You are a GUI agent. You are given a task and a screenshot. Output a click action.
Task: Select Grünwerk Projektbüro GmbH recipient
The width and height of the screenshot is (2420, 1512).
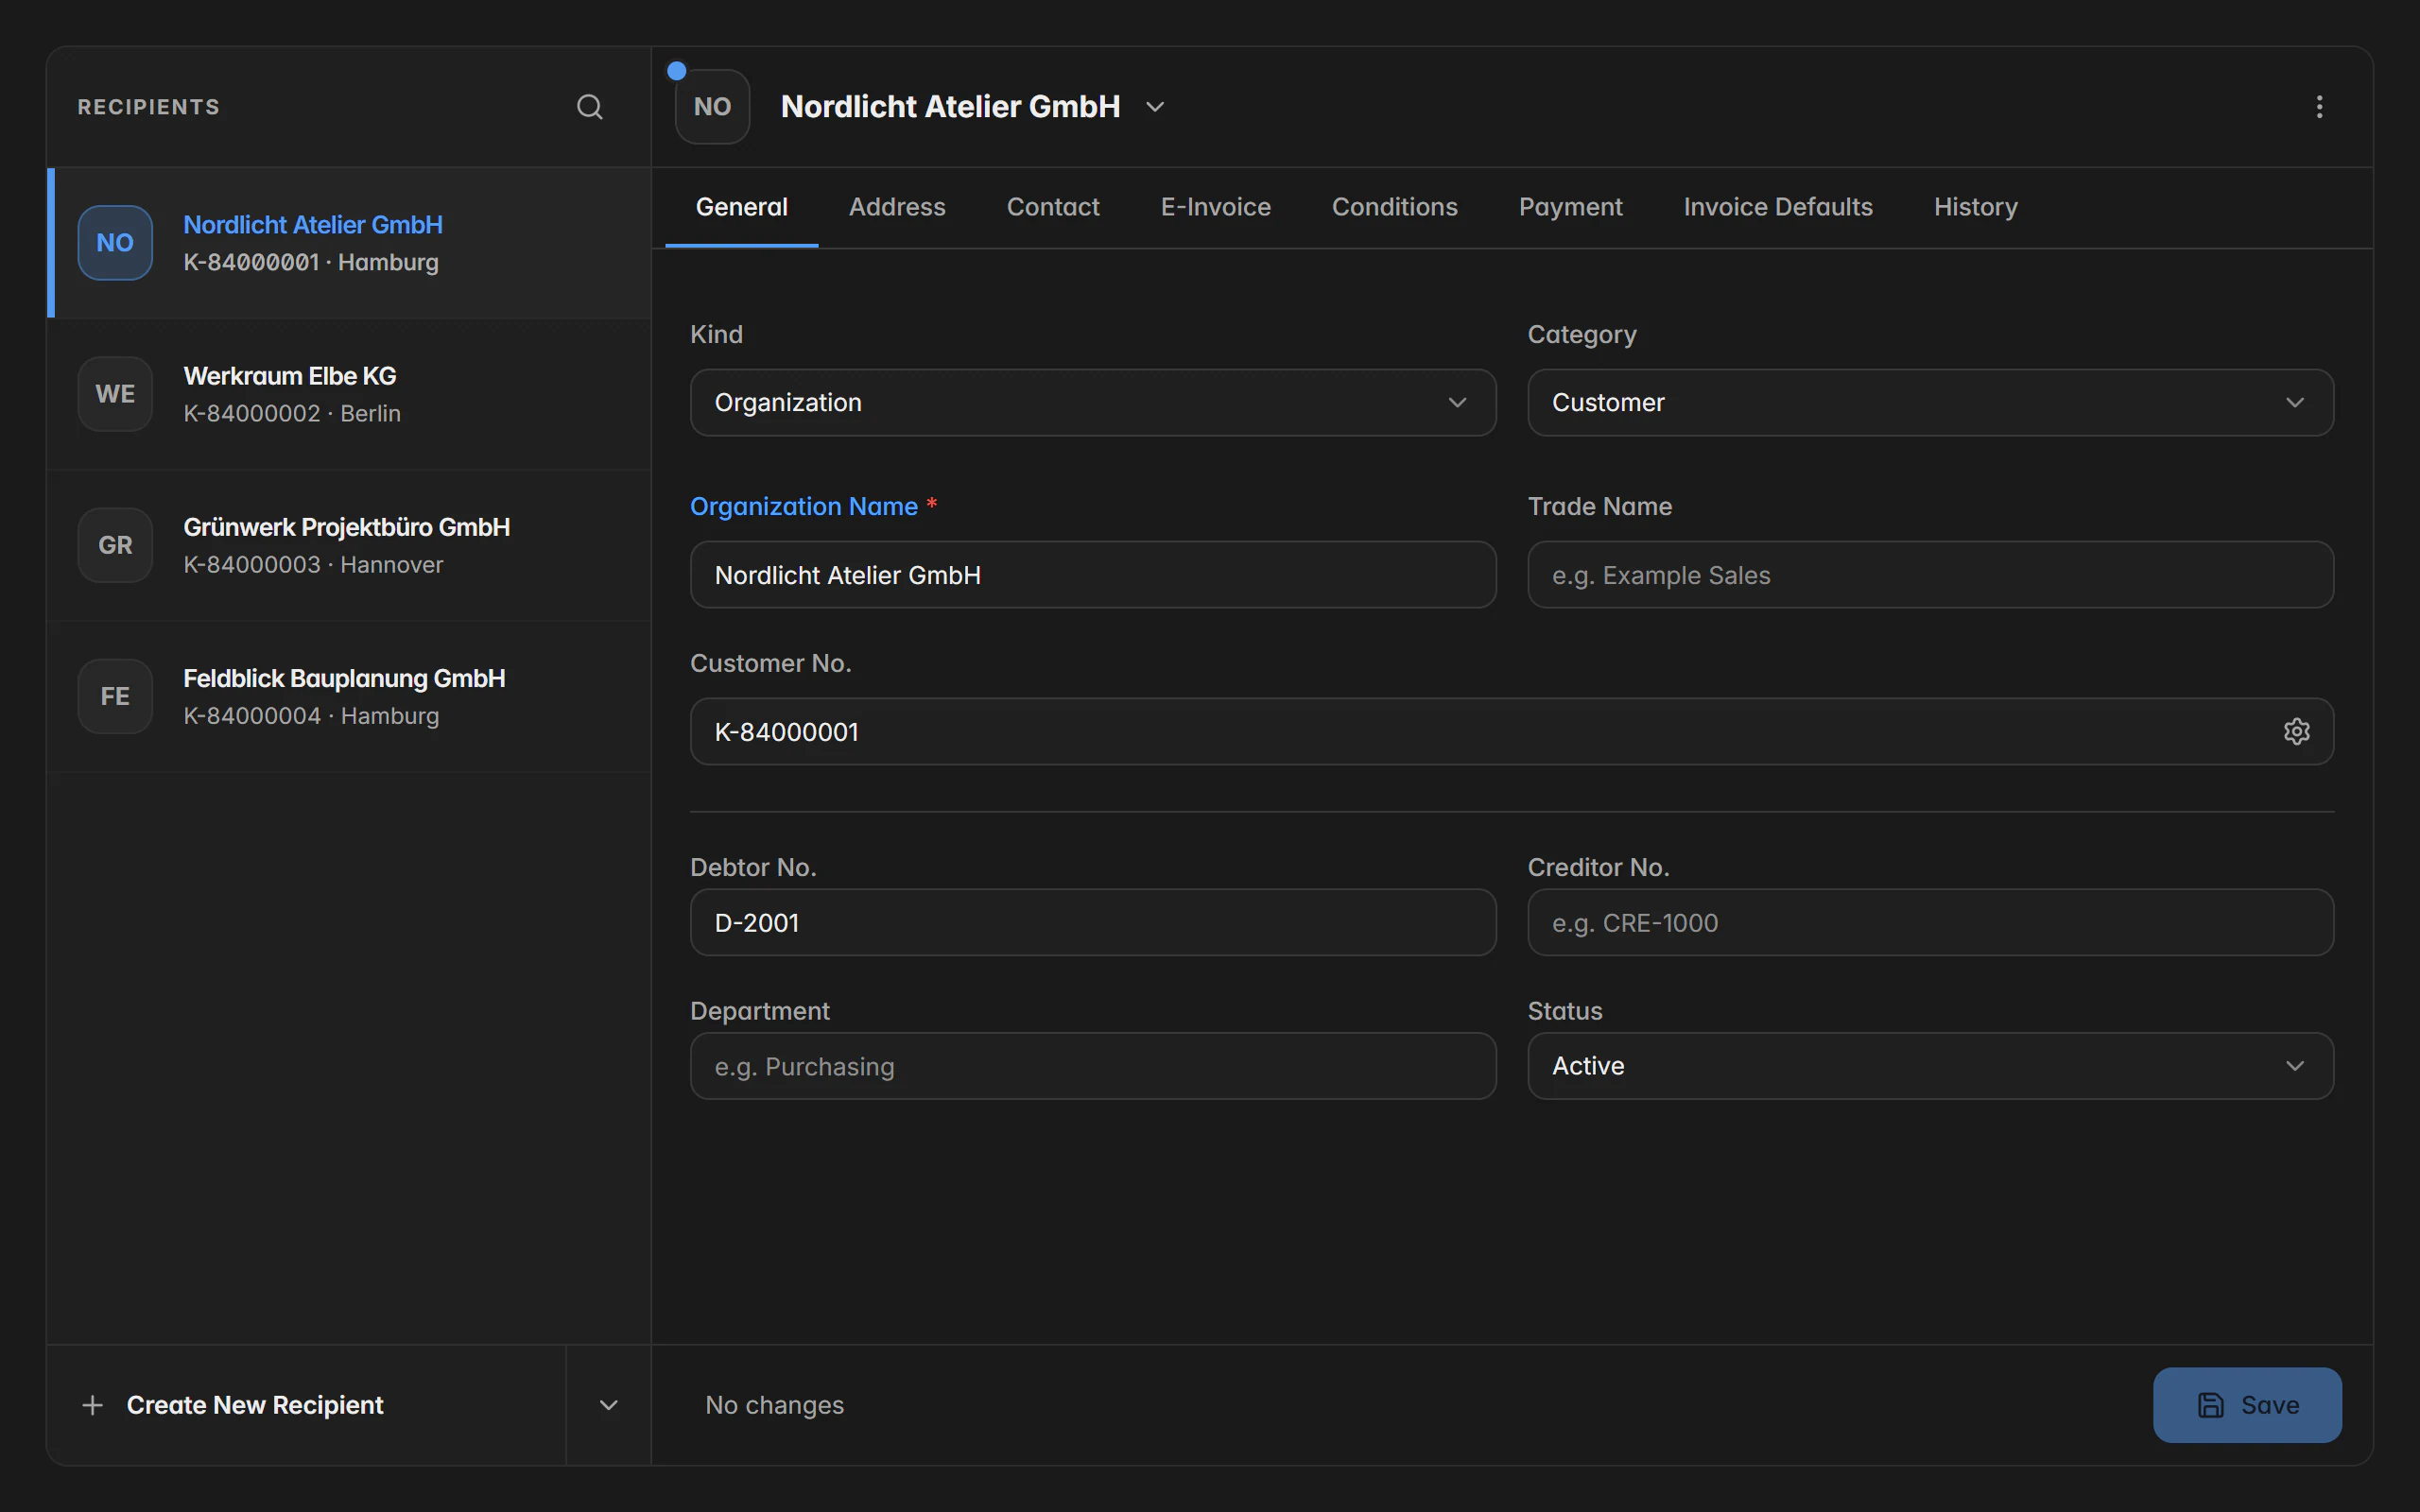pyautogui.click(x=349, y=545)
